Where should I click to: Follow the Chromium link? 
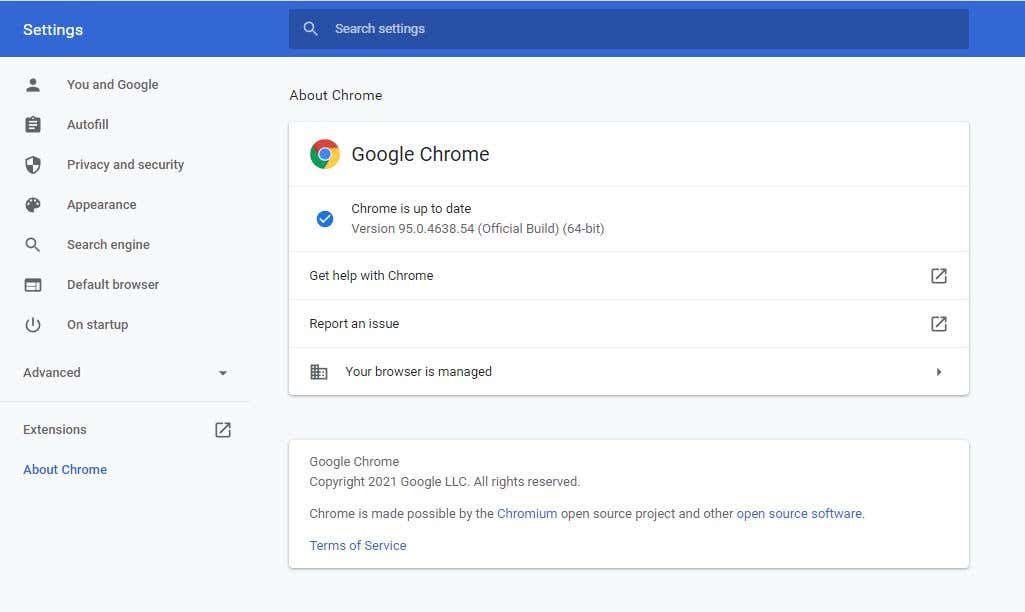point(527,513)
